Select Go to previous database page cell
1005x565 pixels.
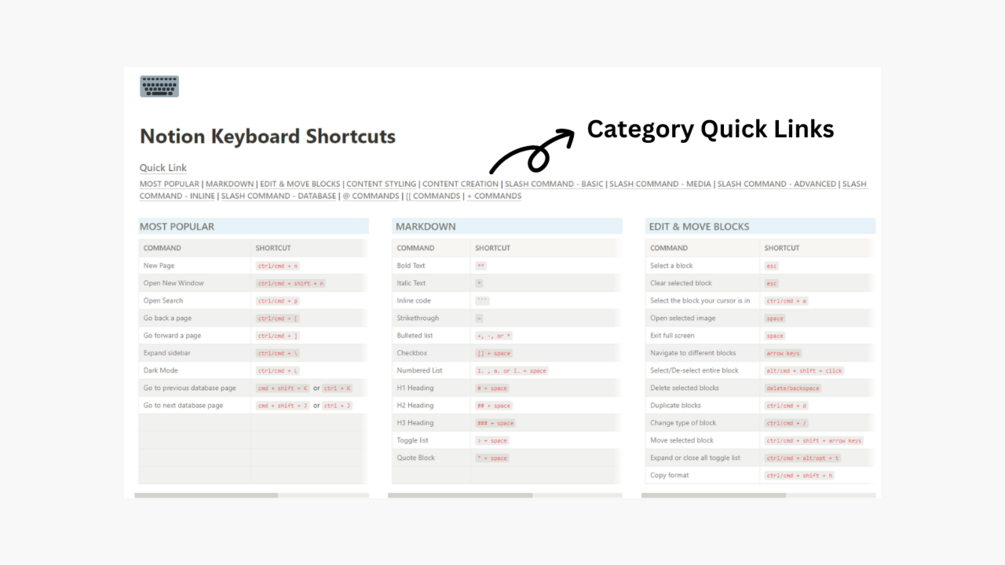pos(194,388)
